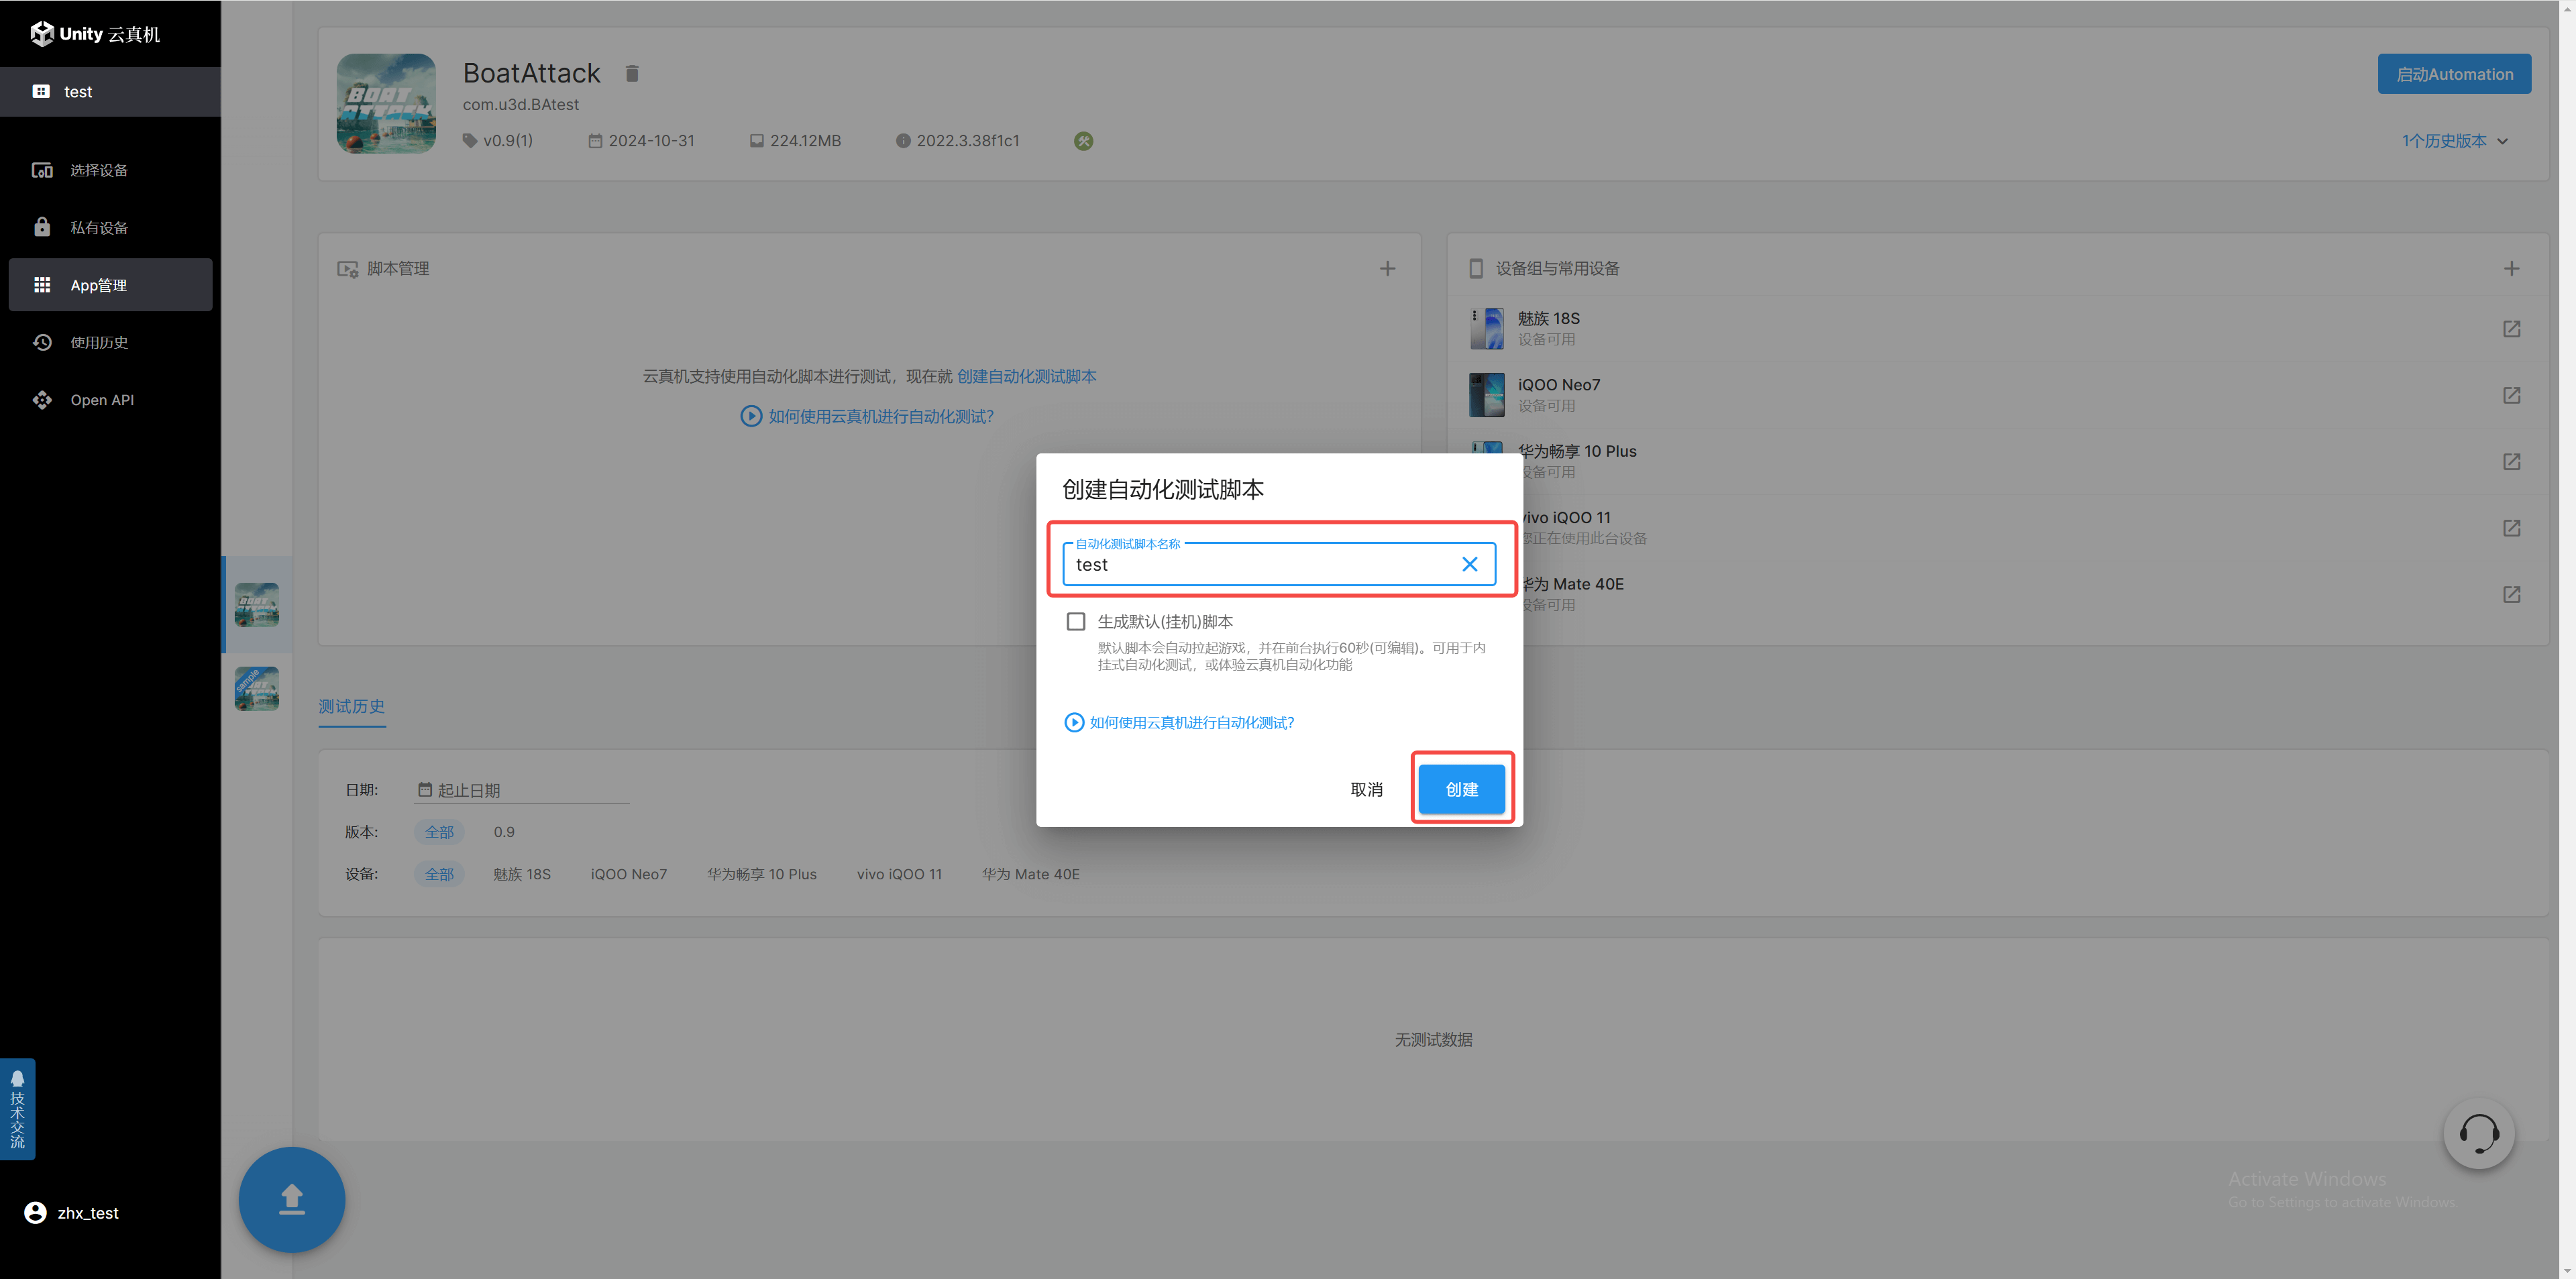Screen dimensions: 2576x1279
Task: Expand the 1个历史版本 dropdown
Action: tap(2454, 141)
